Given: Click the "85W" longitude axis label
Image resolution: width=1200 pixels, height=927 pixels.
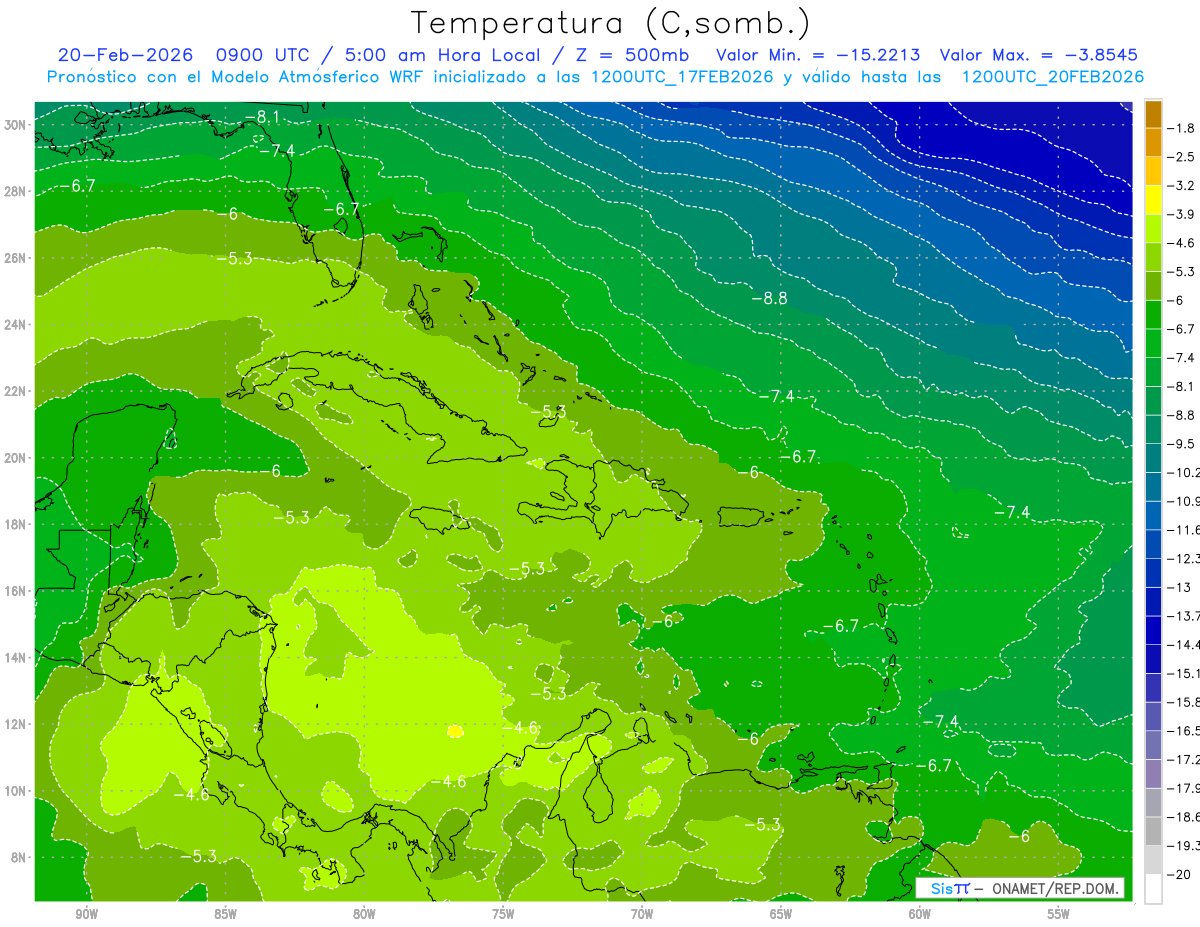Looking at the screenshot, I should (x=225, y=913).
